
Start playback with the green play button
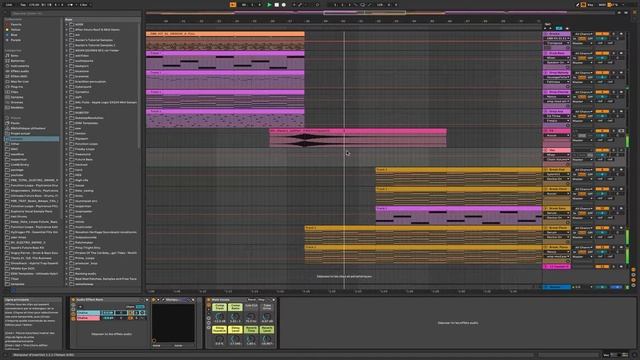point(269,4)
